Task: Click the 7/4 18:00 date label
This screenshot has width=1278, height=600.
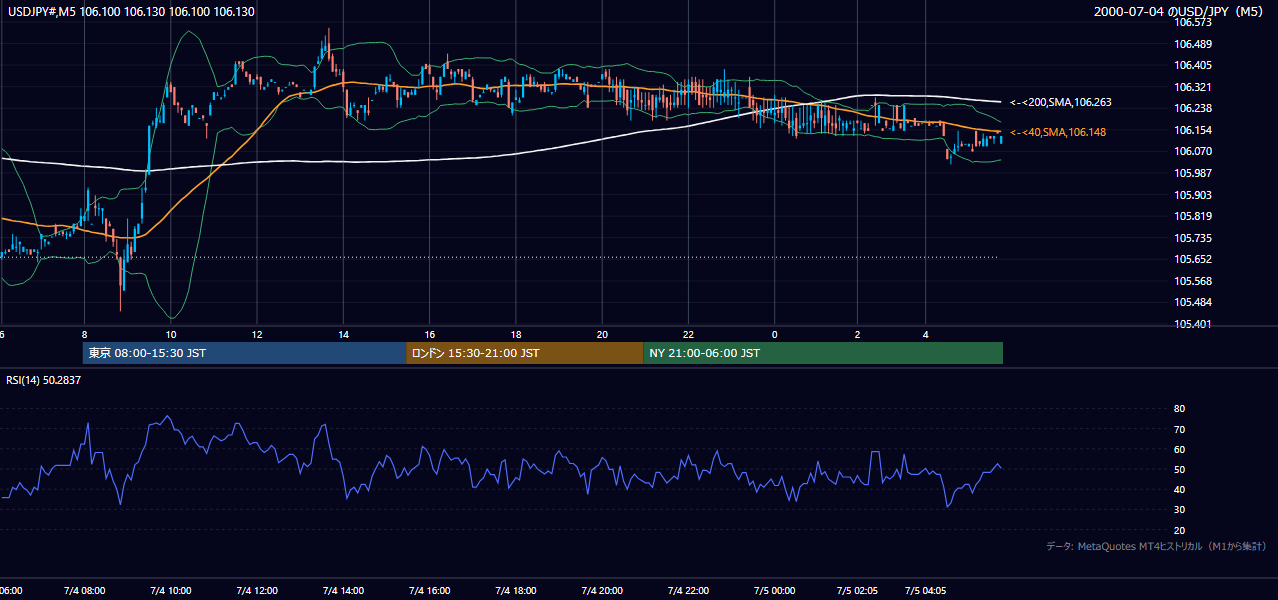Action: point(515,590)
